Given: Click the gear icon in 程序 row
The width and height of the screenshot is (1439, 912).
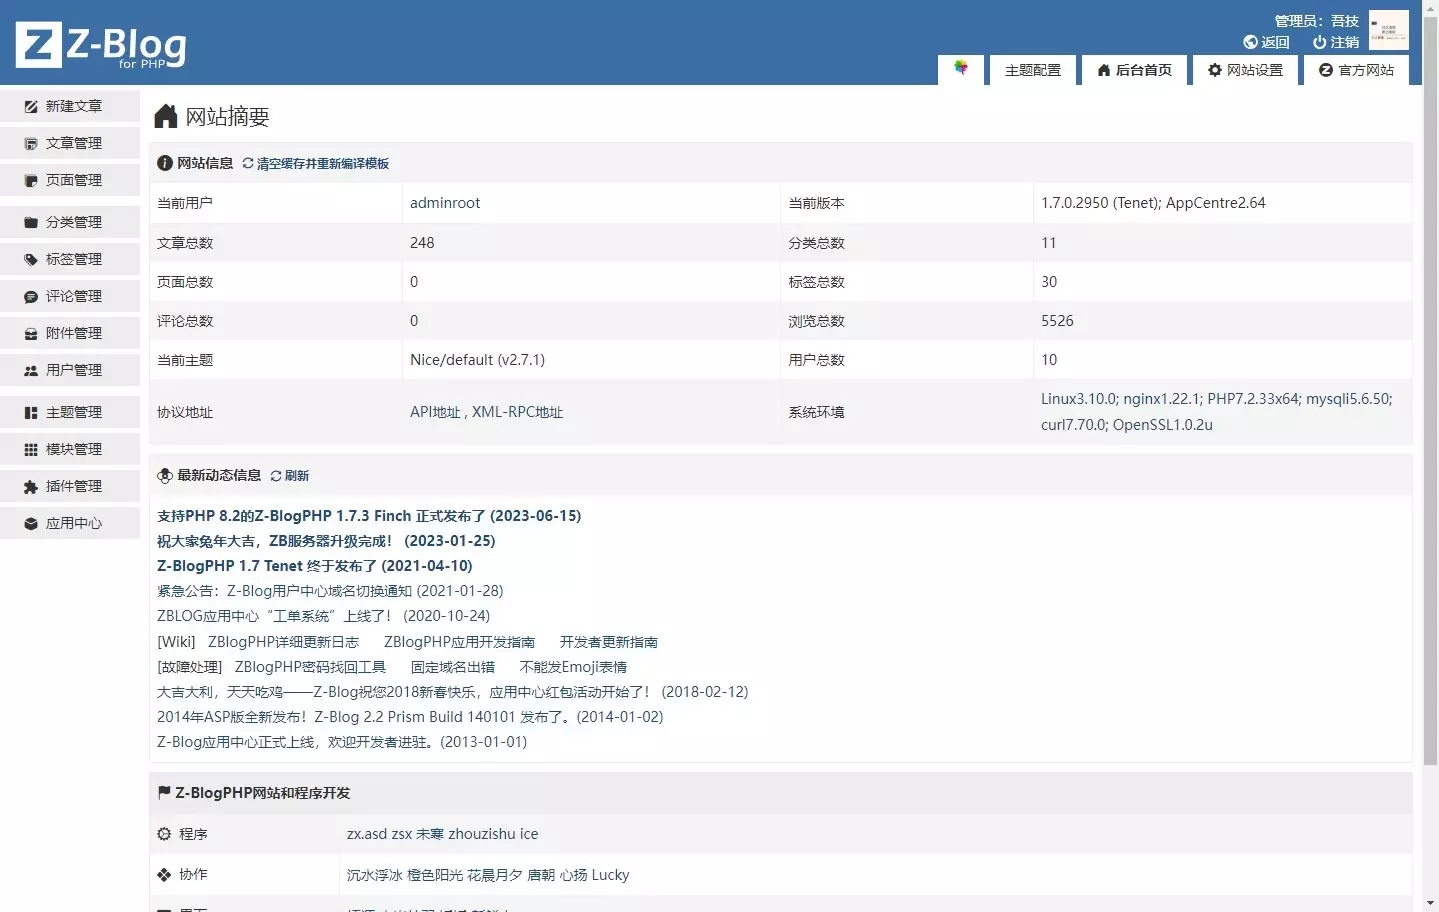Looking at the screenshot, I should coord(164,833).
